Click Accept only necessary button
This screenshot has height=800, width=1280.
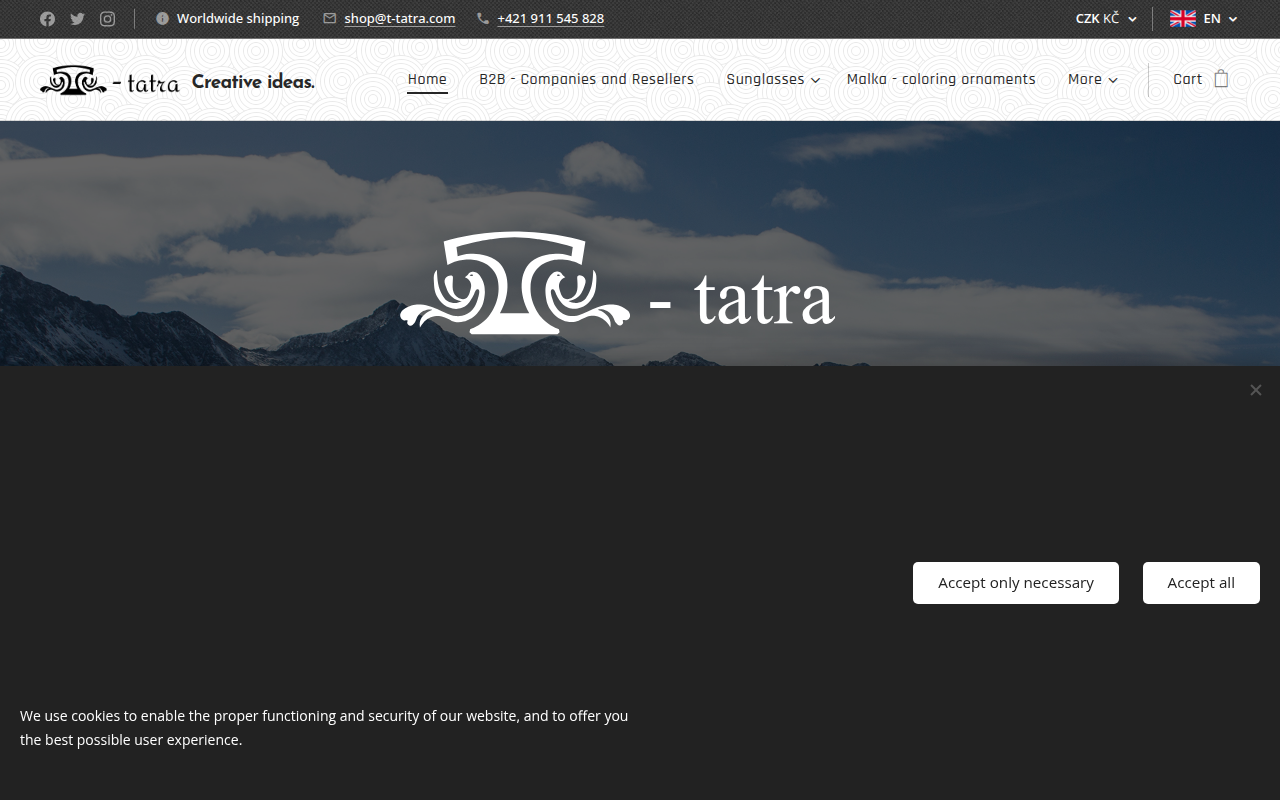click(x=1016, y=583)
